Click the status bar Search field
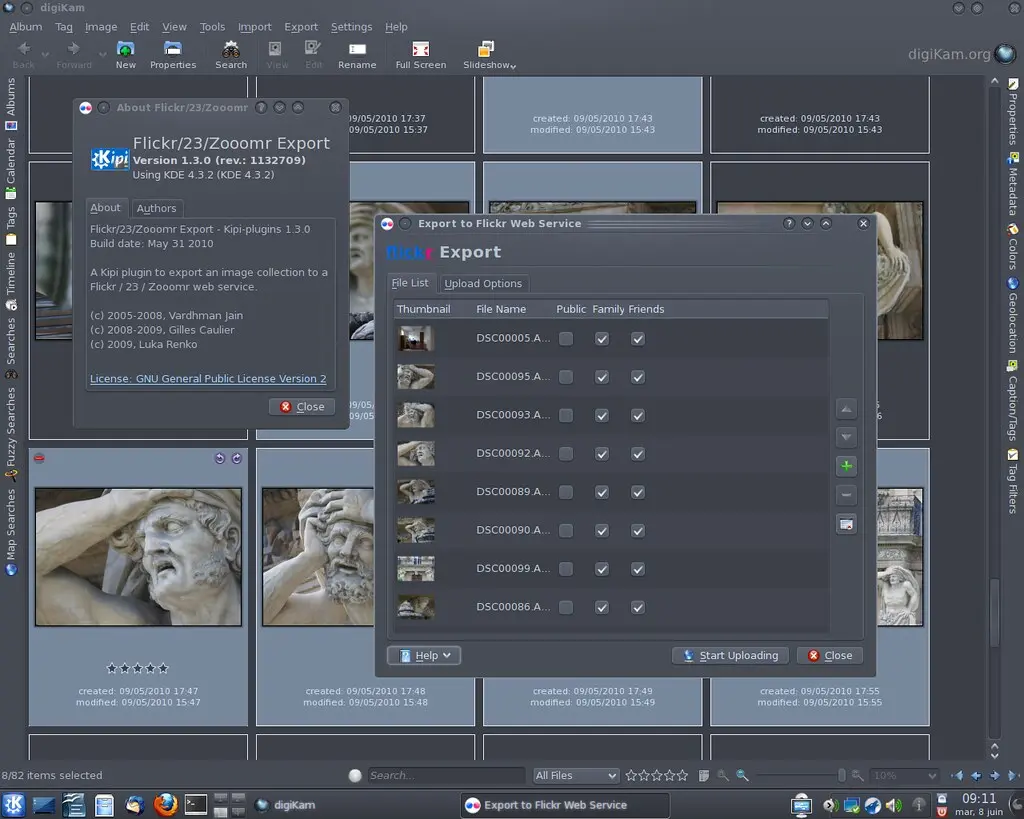 pos(444,776)
